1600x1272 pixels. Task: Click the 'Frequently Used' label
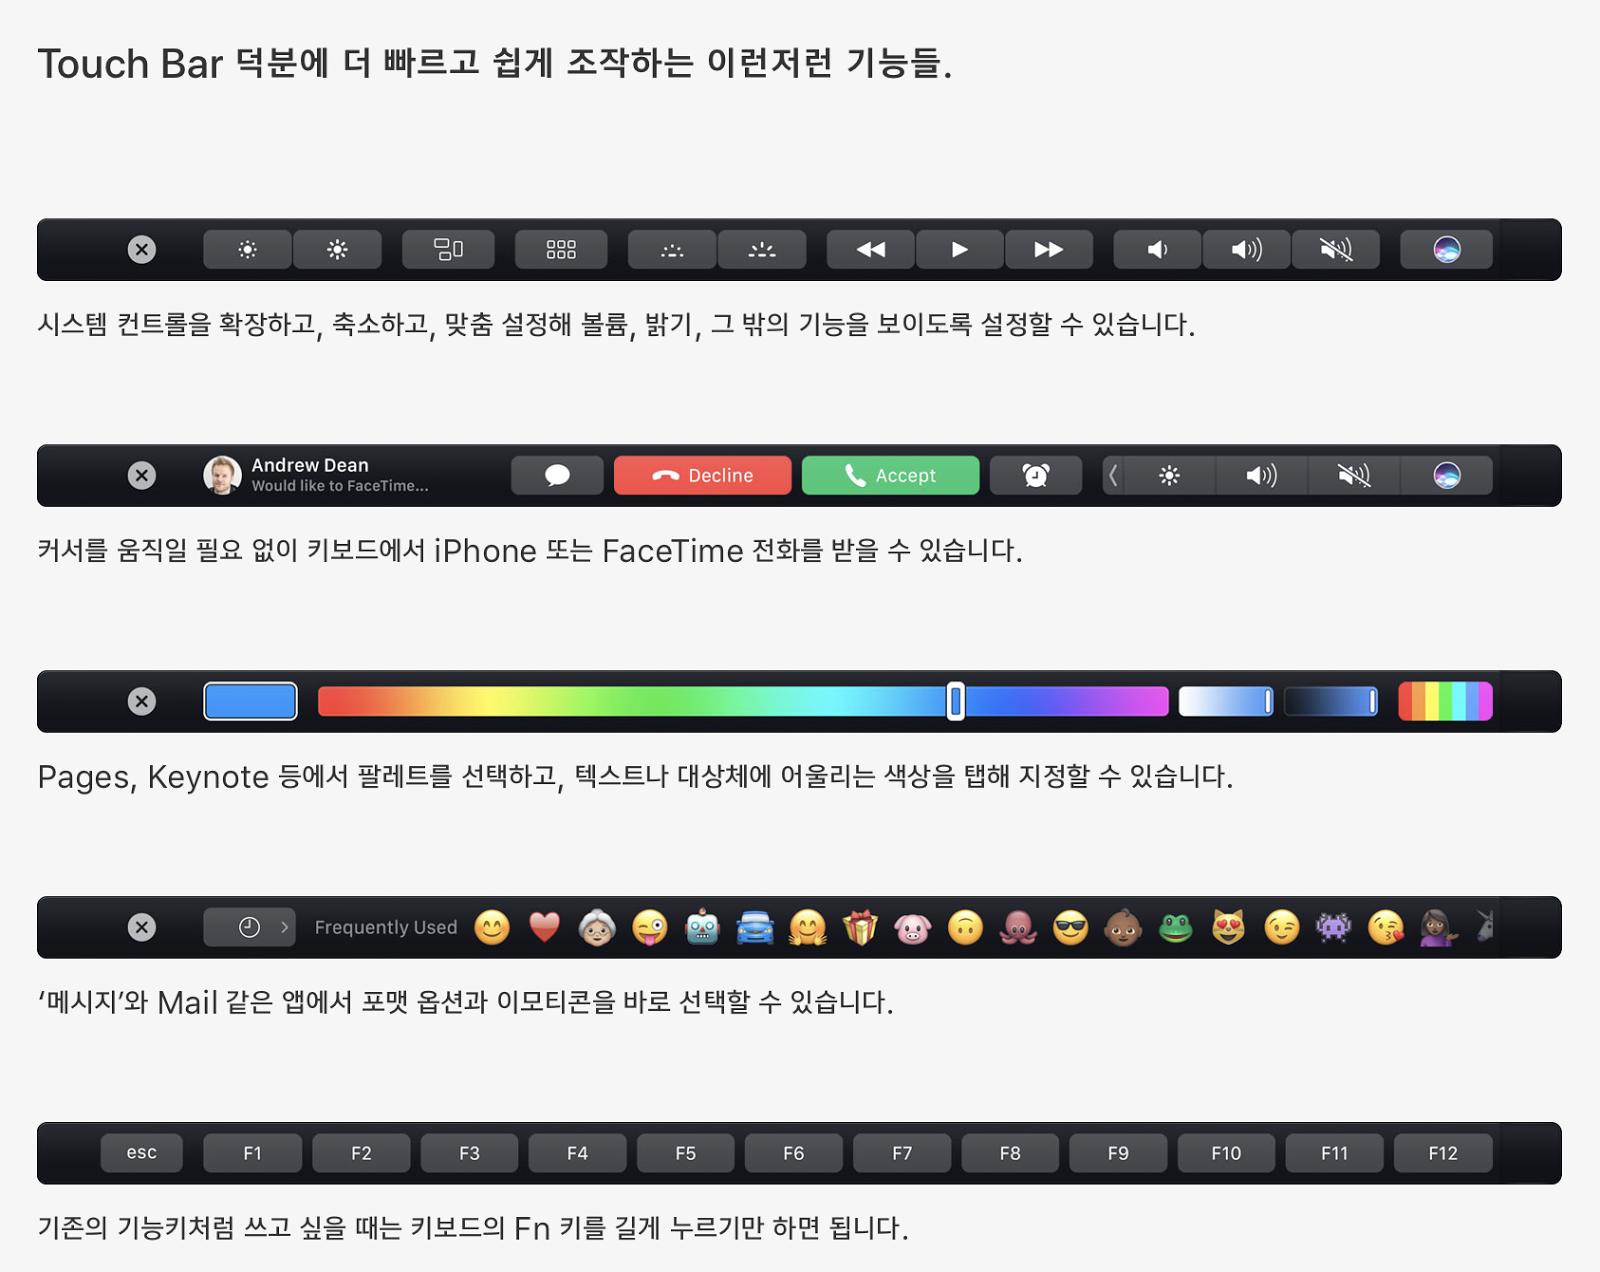(x=386, y=928)
